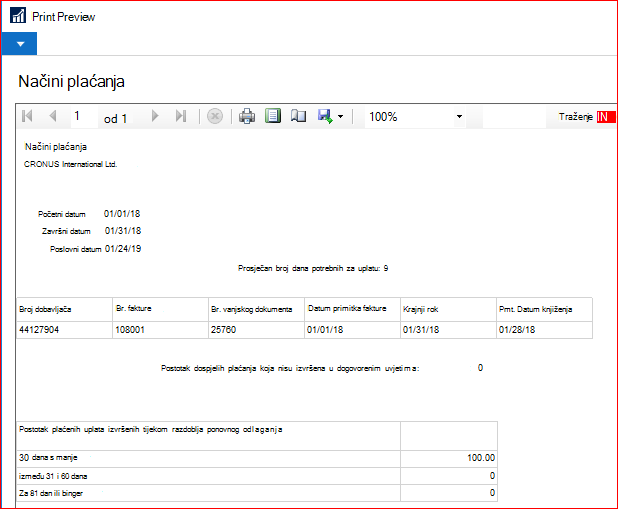Go to next page arrow
618x509 pixels.
click(x=155, y=116)
